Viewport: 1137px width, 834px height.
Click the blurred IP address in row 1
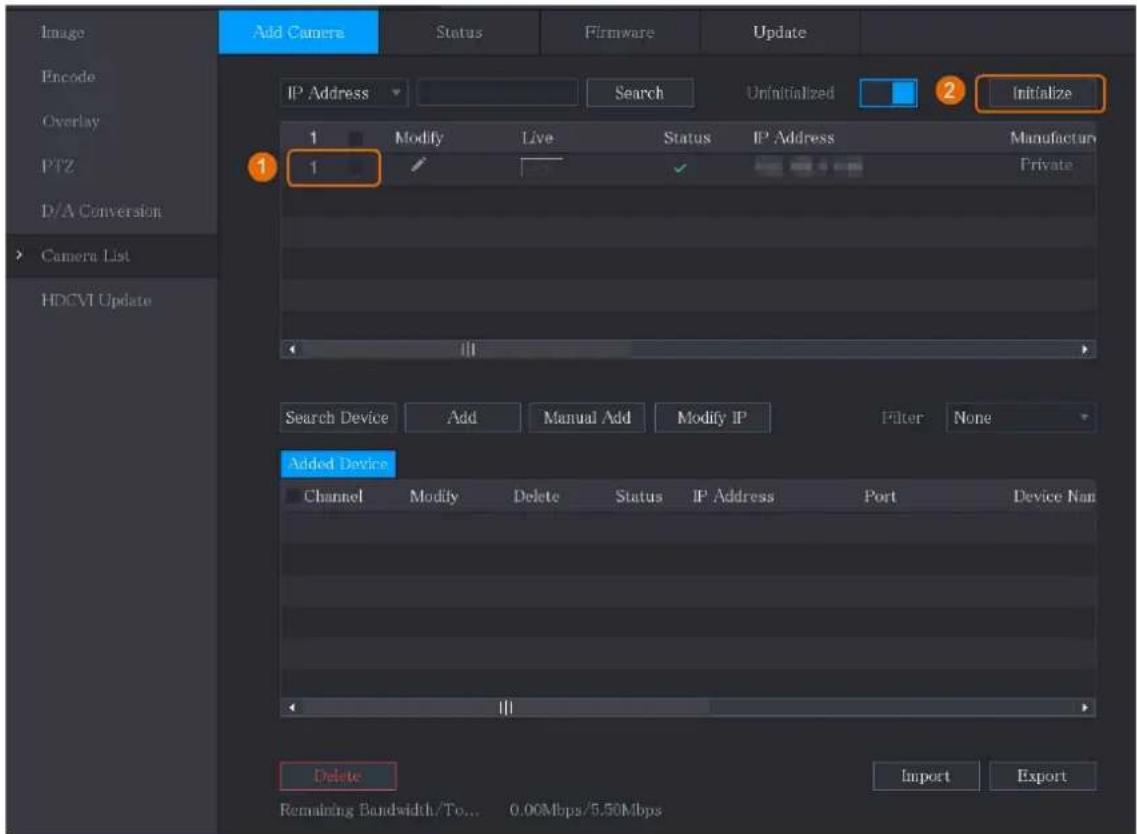click(x=808, y=167)
